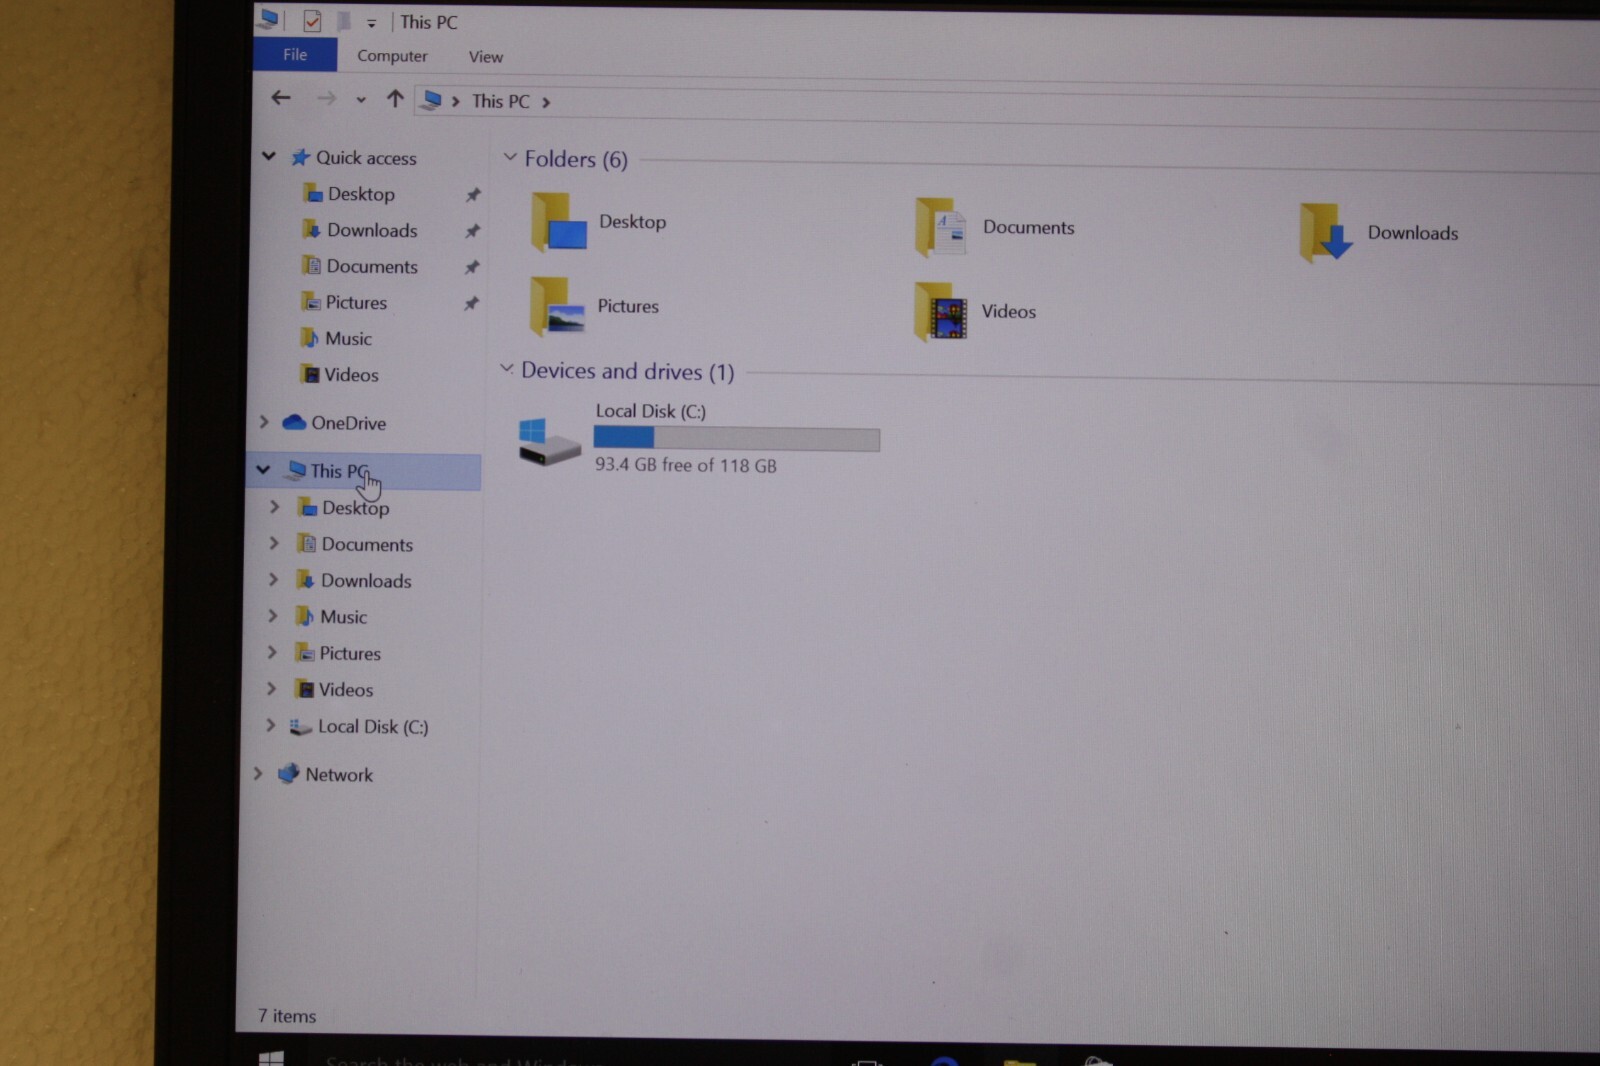1600x1066 pixels.
Task: Select the Pictures folder icon in Folders
Action: [x=556, y=305]
